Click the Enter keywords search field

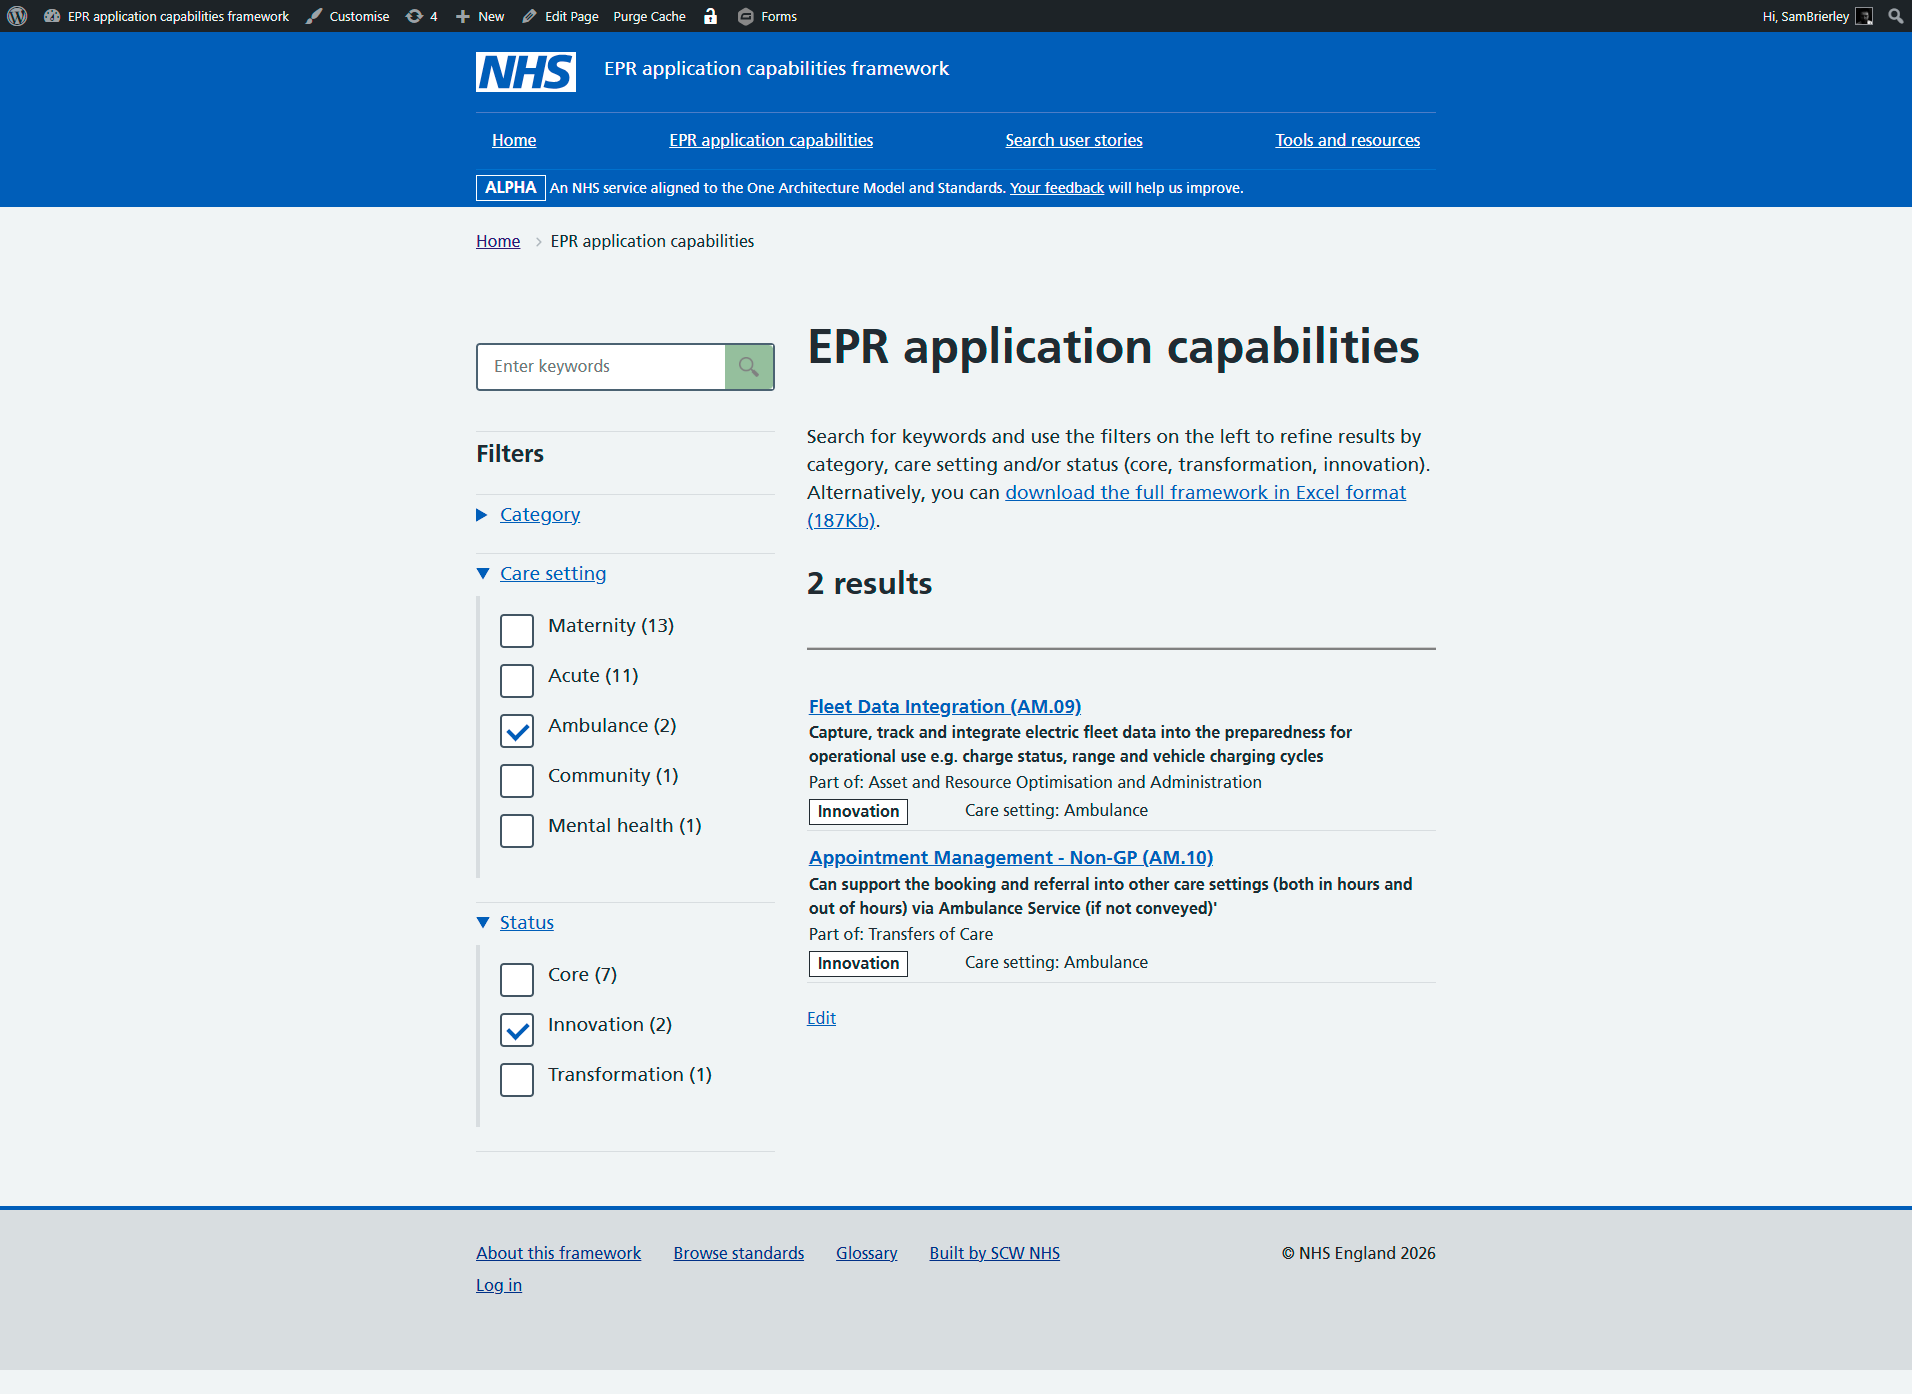[x=601, y=367]
